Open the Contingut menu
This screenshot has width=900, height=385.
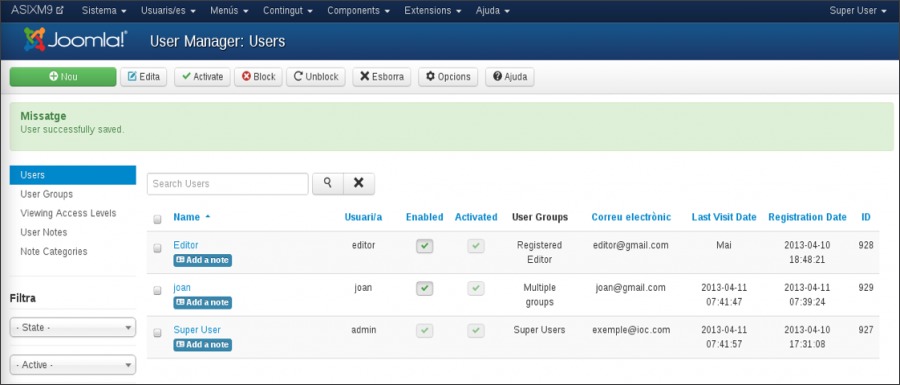(x=288, y=10)
